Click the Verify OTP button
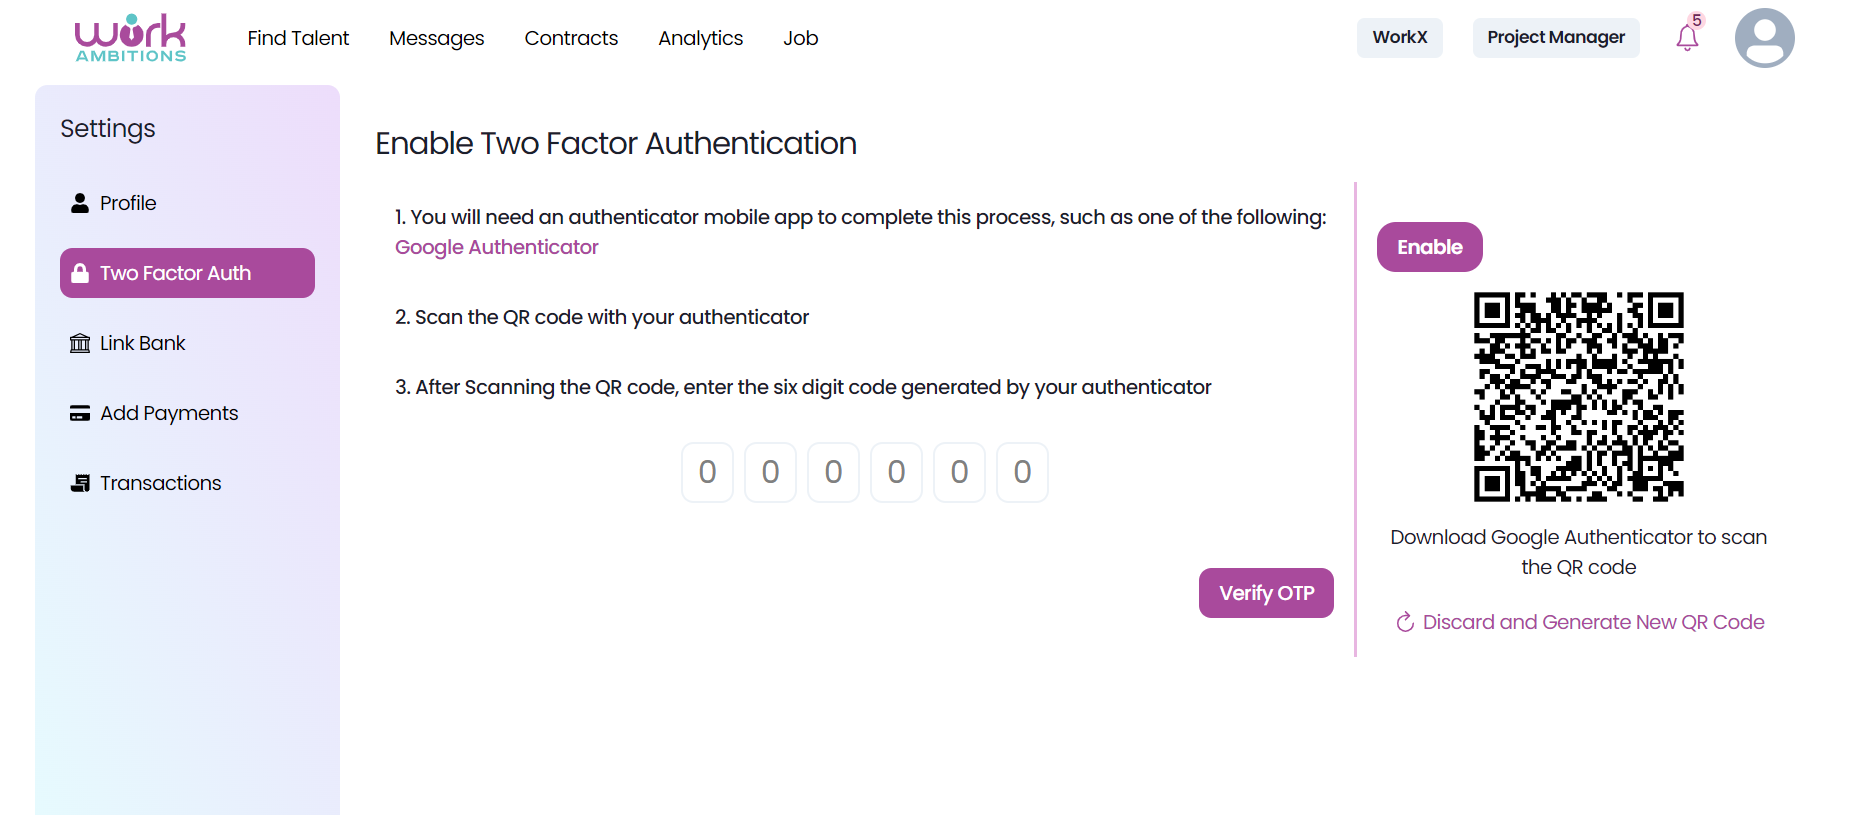 tap(1266, 593)
